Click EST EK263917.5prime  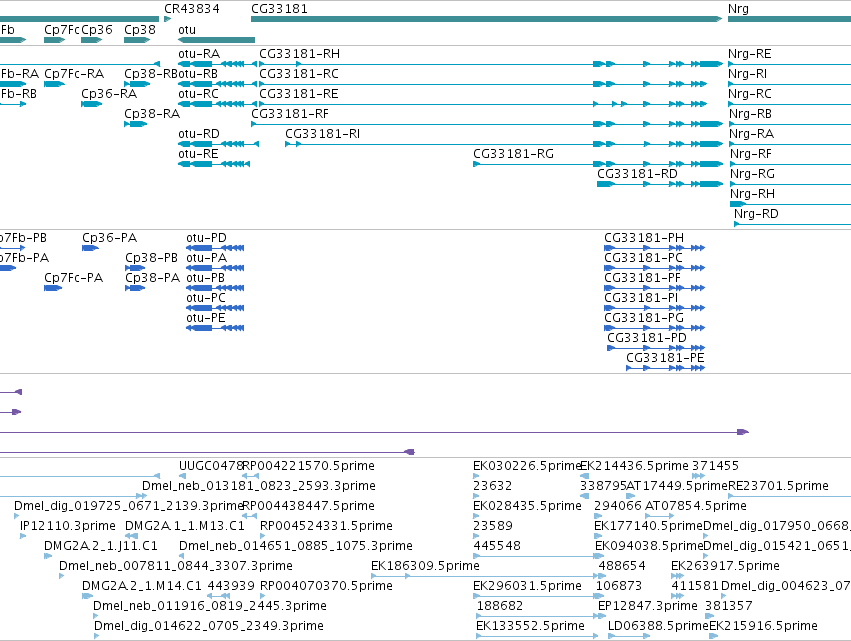725,566
